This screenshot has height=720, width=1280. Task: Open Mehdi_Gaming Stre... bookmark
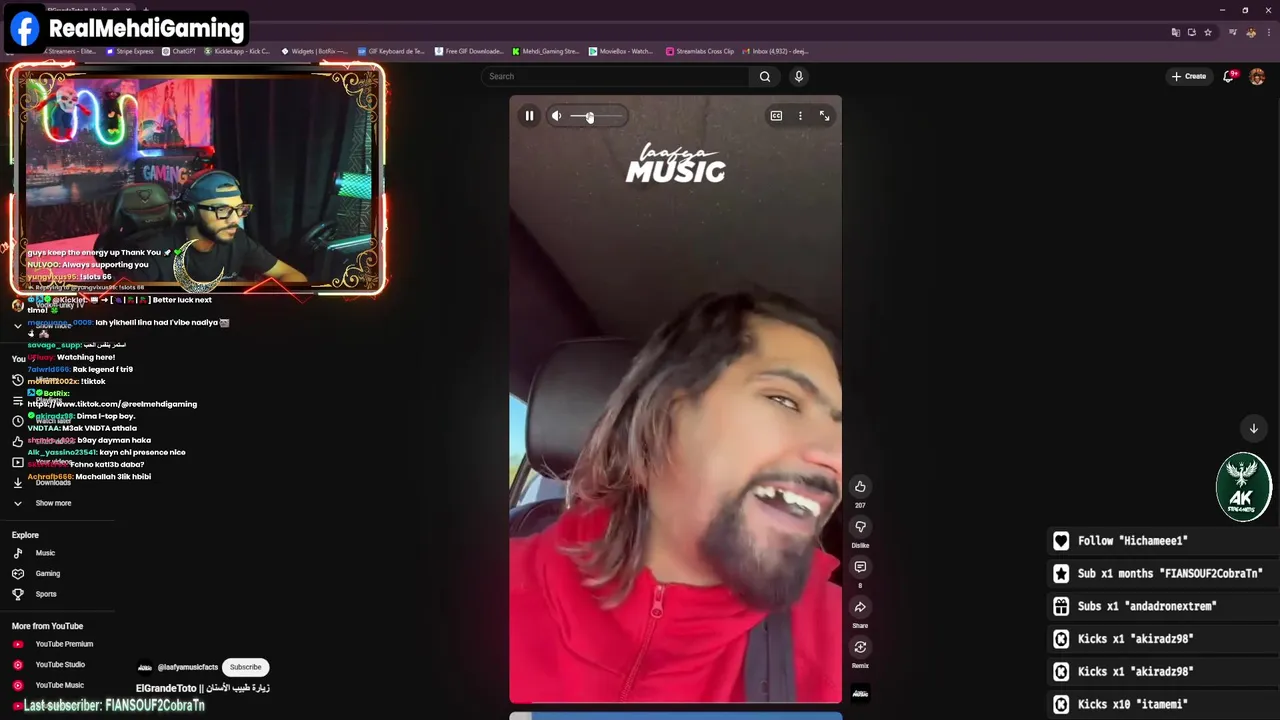point(545,51)
